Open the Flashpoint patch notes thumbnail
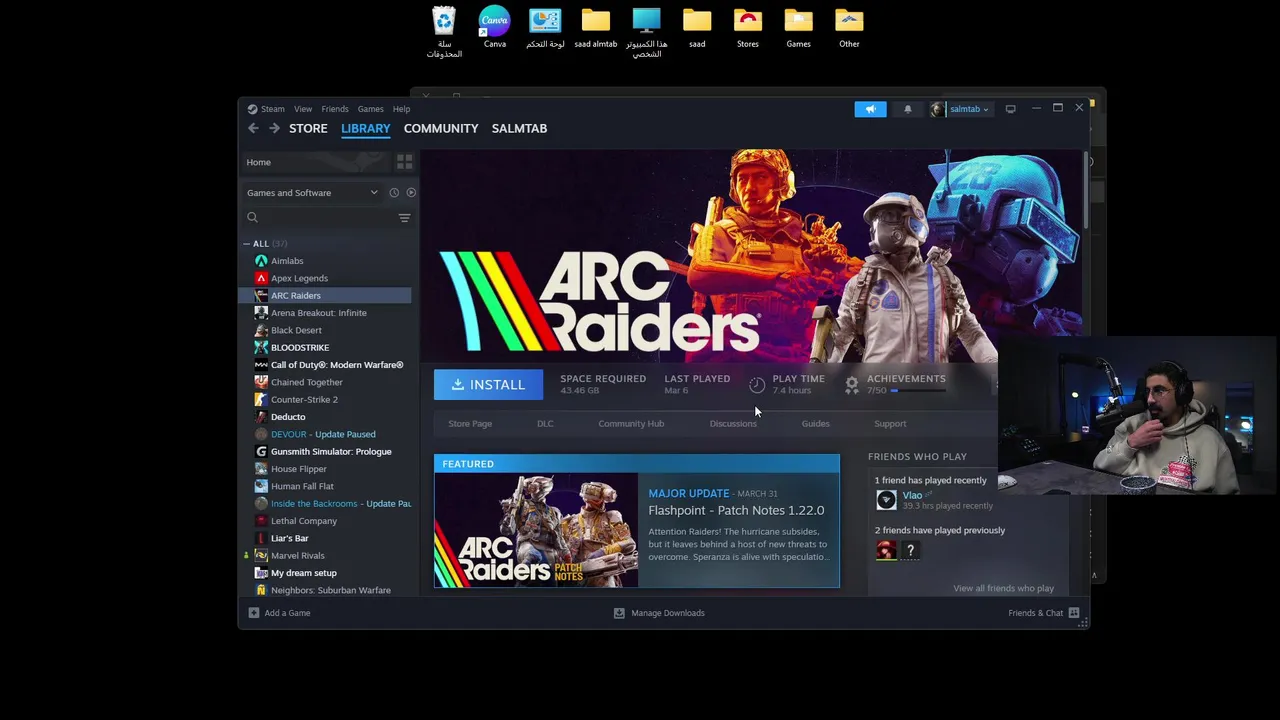This screenshot has width=1280, height=720. (536, 530)
